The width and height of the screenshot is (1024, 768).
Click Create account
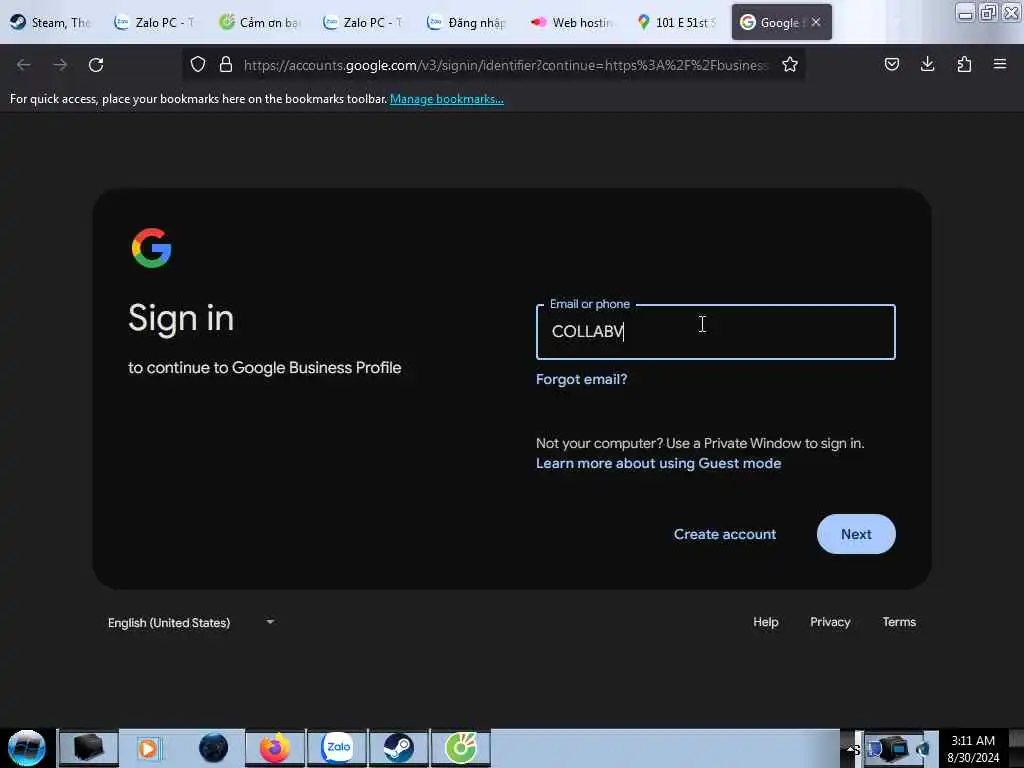tap(725, 534)
